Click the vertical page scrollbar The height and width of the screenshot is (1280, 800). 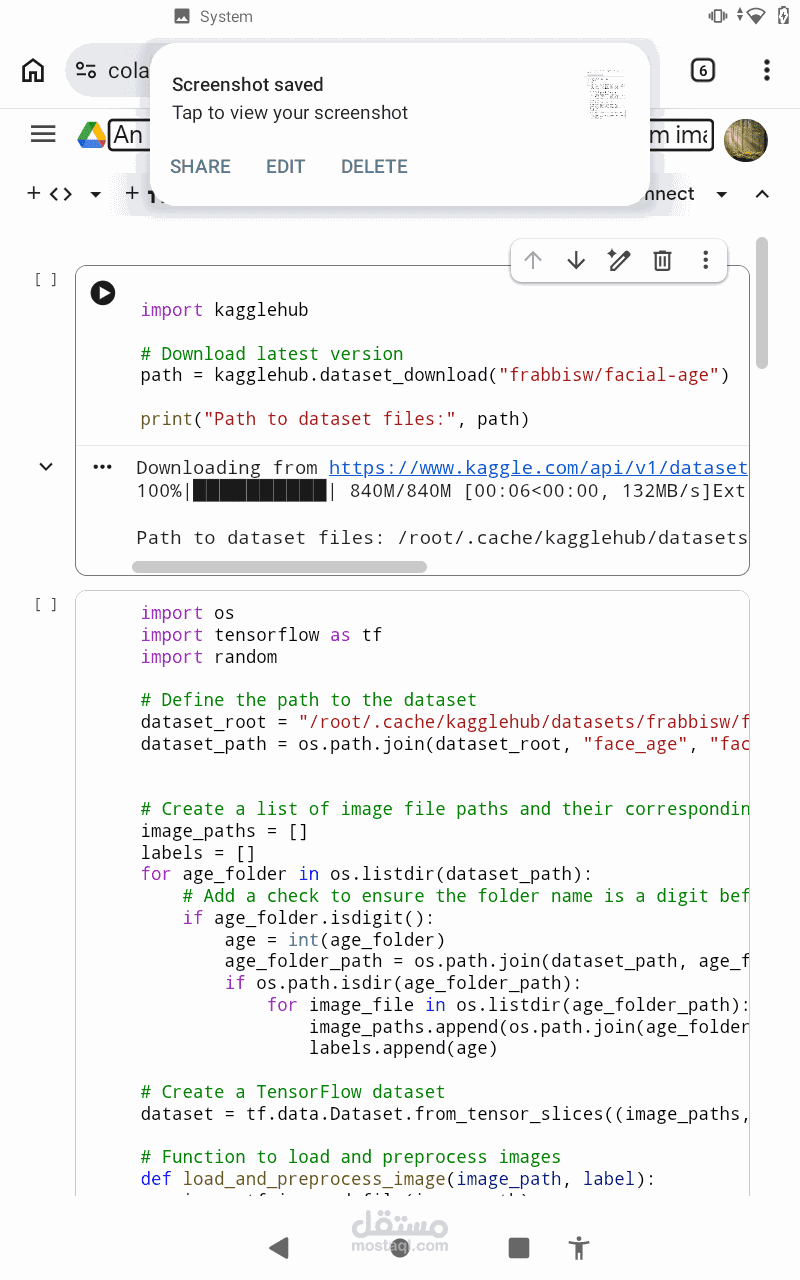(762, 303)
